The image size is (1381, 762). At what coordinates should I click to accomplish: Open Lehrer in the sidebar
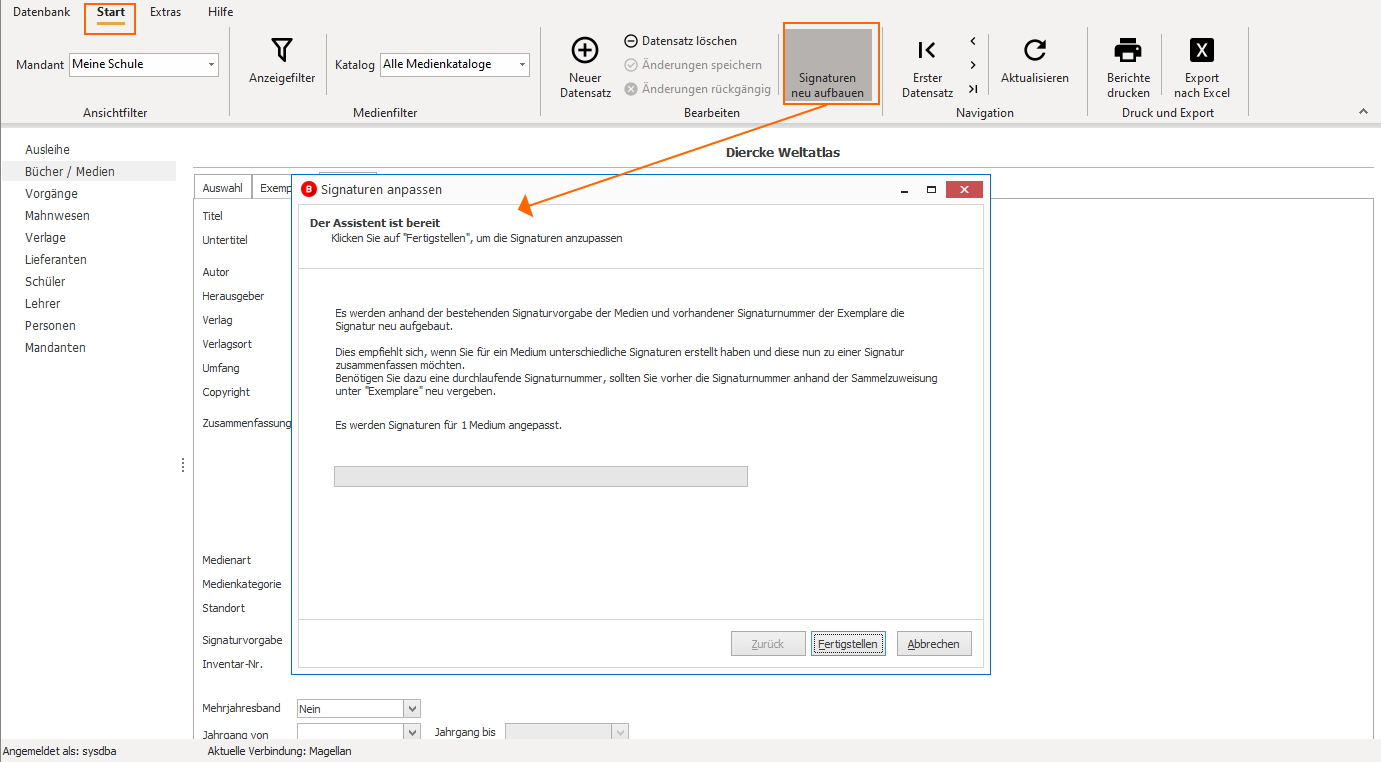pyautogui.click(x=43, y=304)
